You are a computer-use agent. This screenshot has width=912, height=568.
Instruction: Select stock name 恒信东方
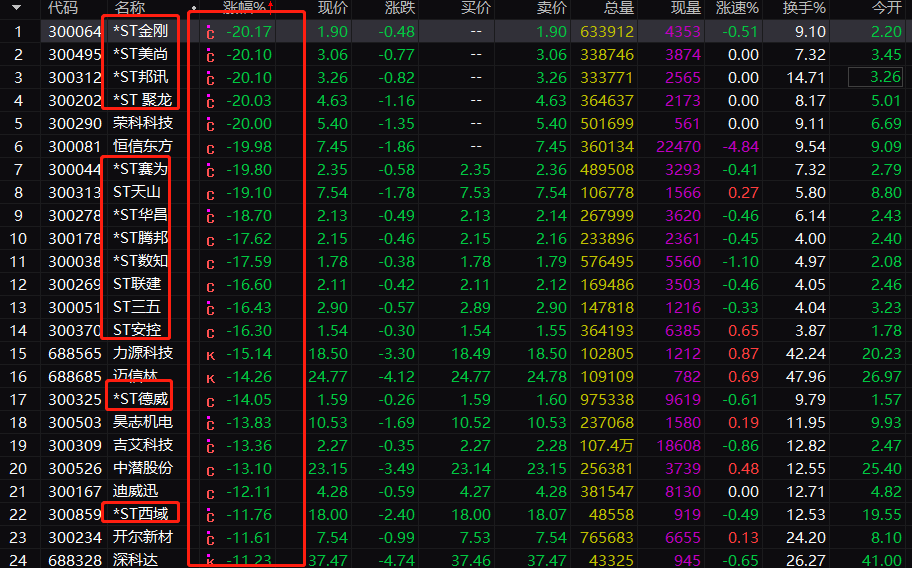coord(142,146)
